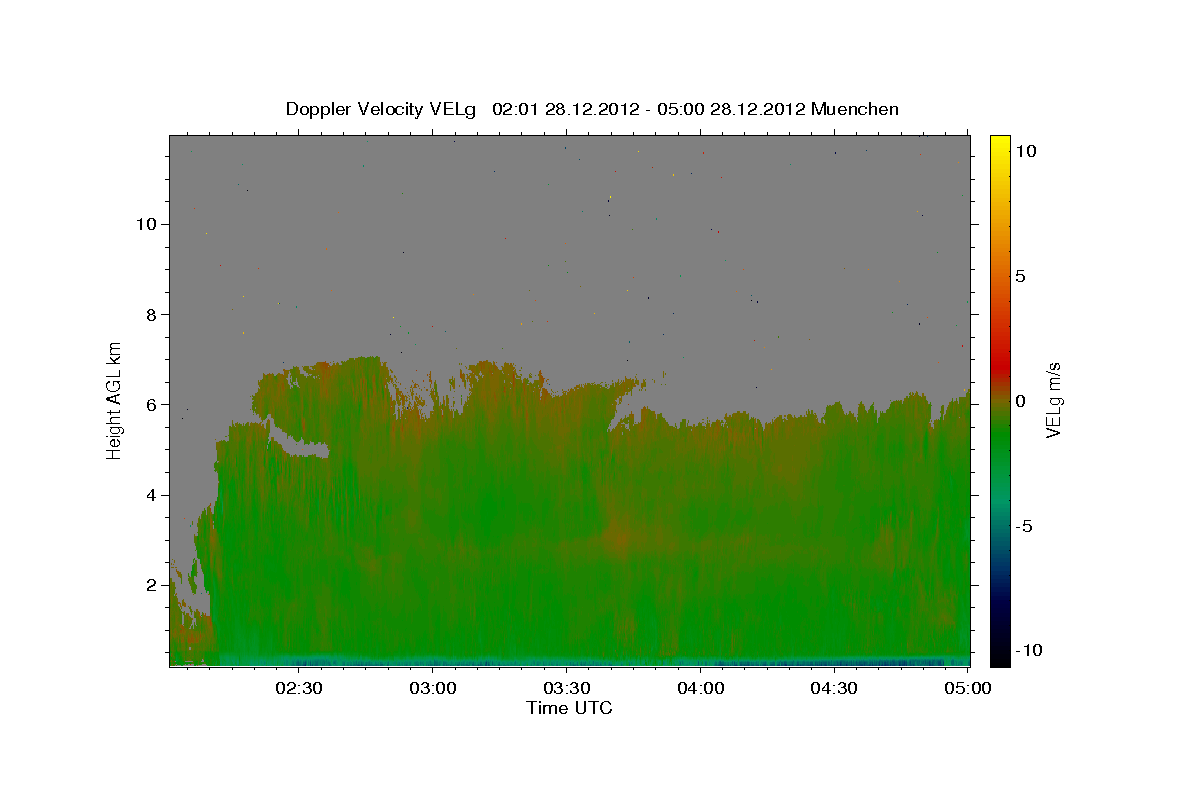1200x800 pixels.
Task: Click the 04:00 time tick label
Action: click(700, 688)
